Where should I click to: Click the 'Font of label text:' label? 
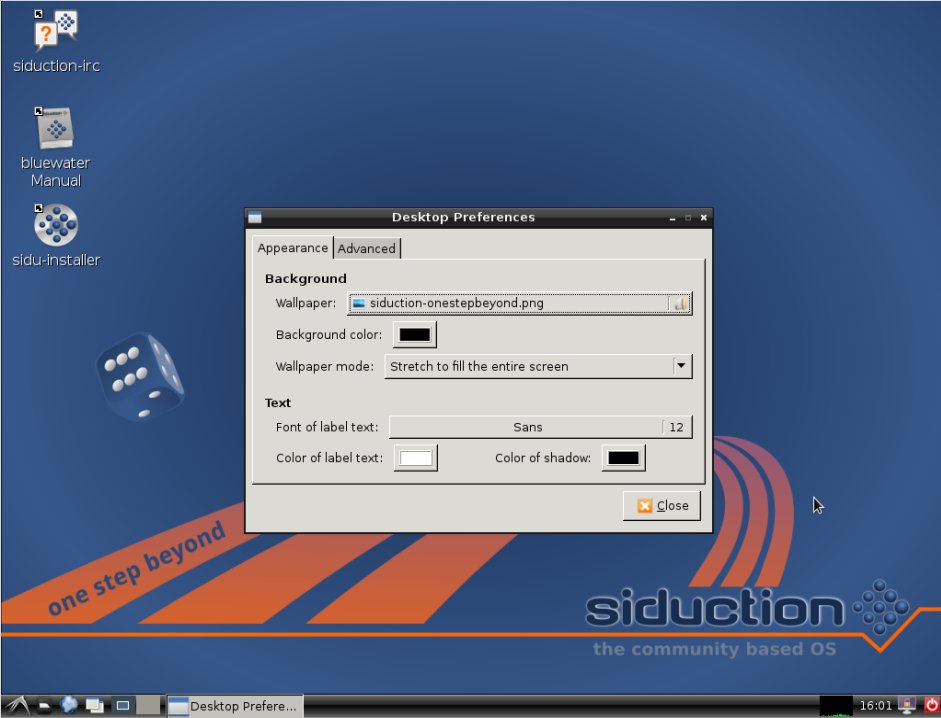(327, 427)
